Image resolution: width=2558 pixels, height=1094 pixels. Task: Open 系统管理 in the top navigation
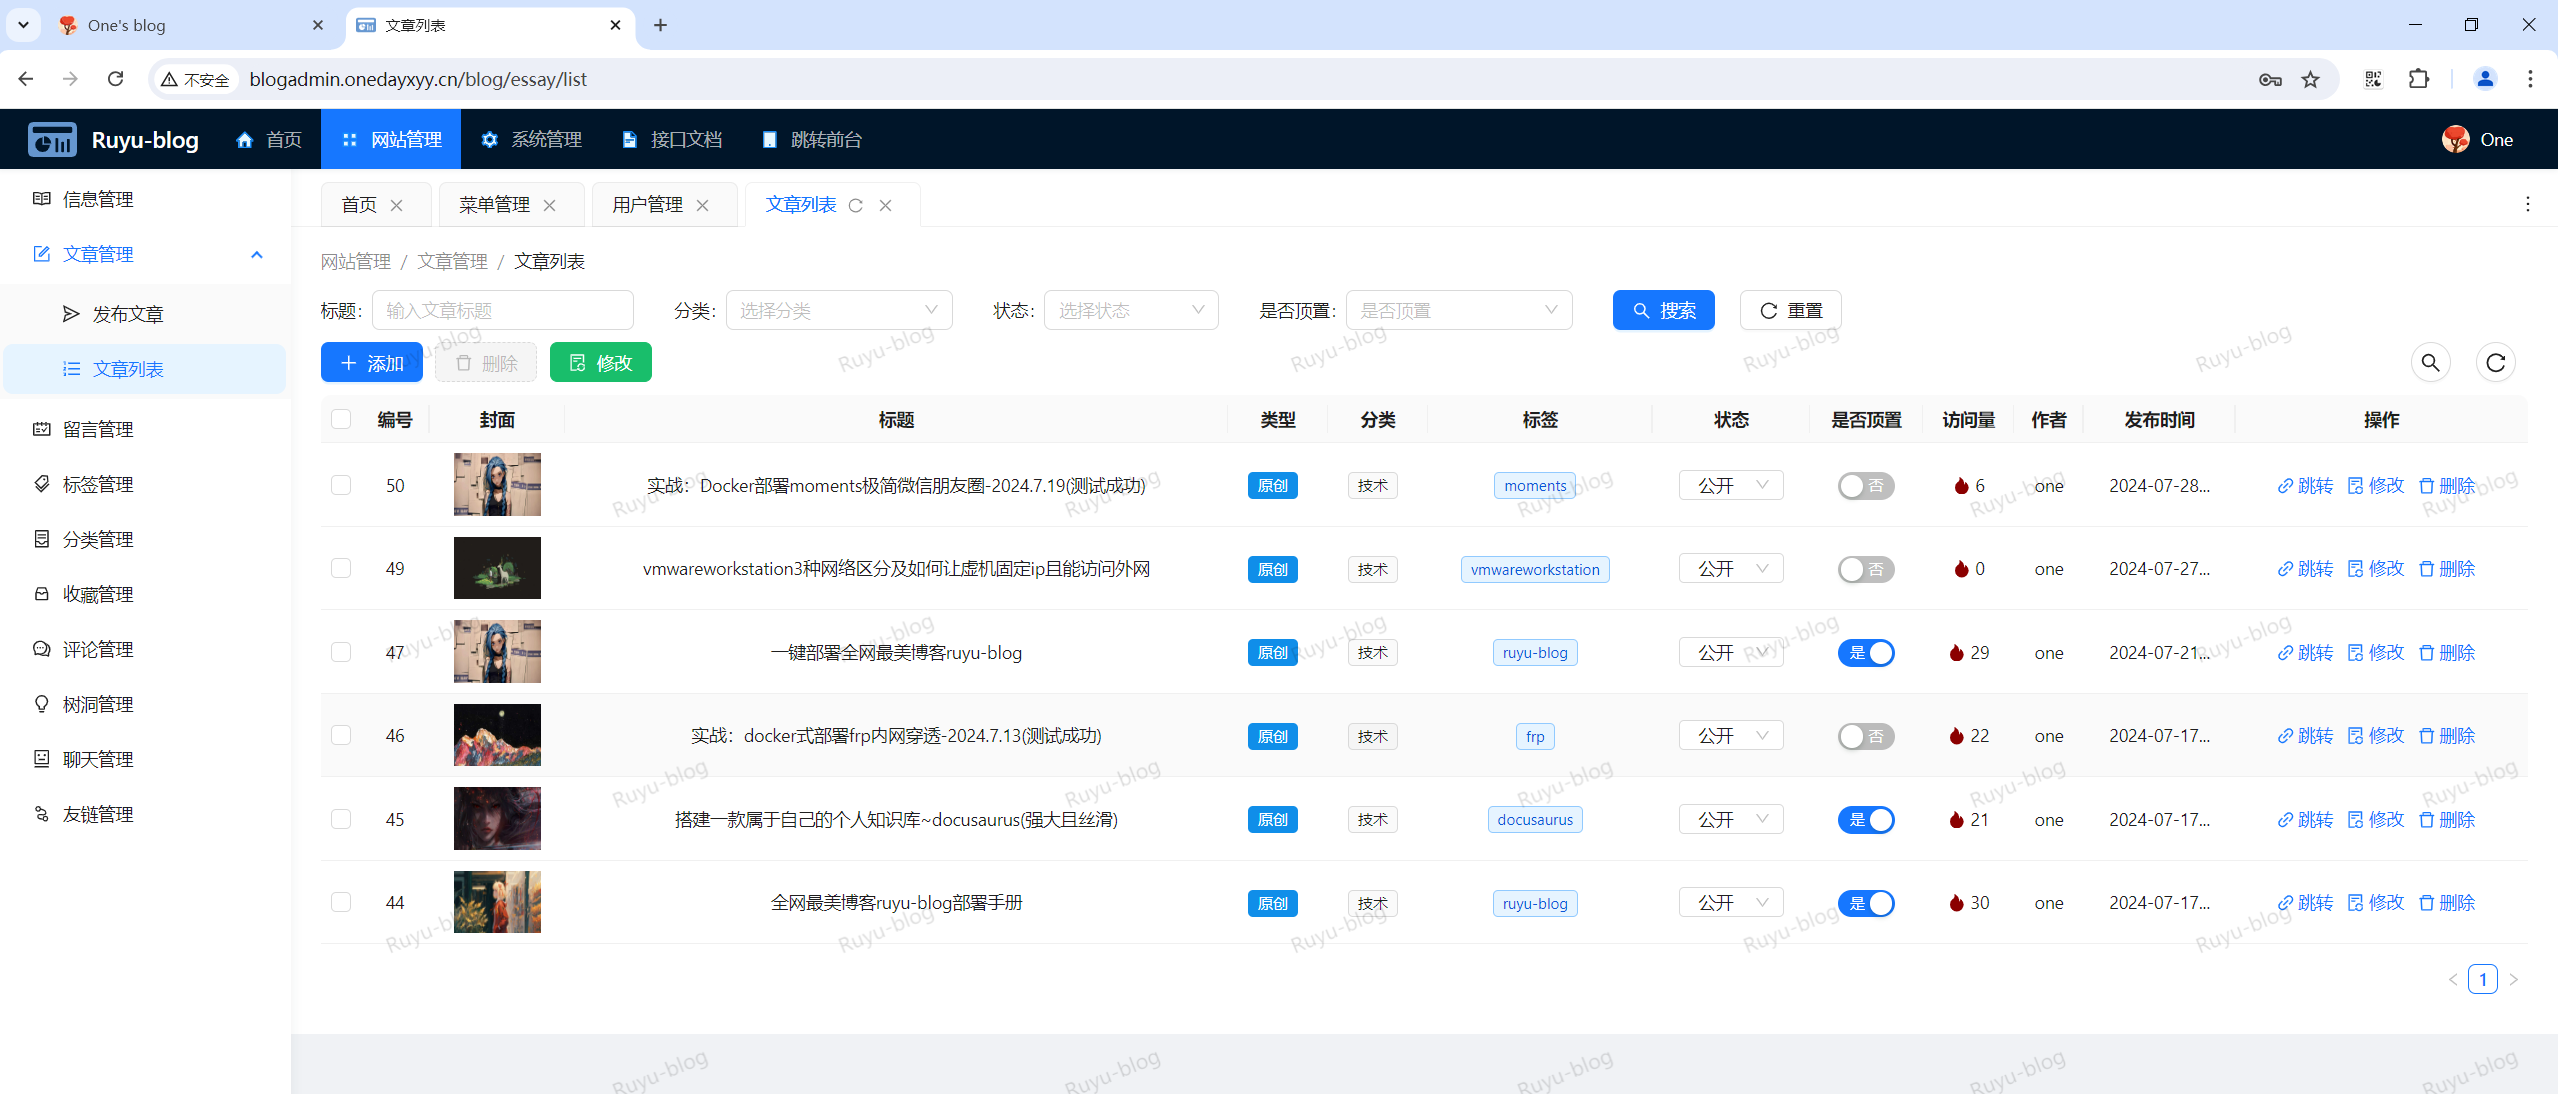[x=531, y=140]
